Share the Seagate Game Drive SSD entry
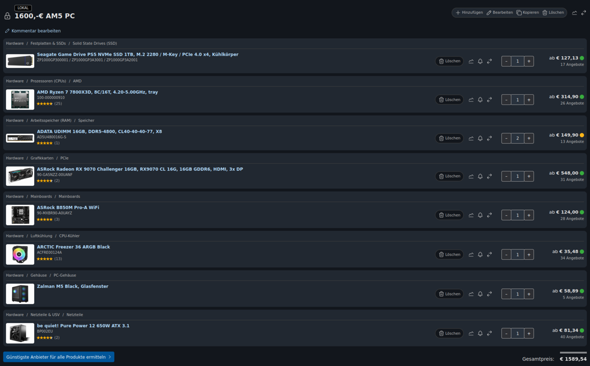Viewport: 590px width, 366px height. click(471, 61)
